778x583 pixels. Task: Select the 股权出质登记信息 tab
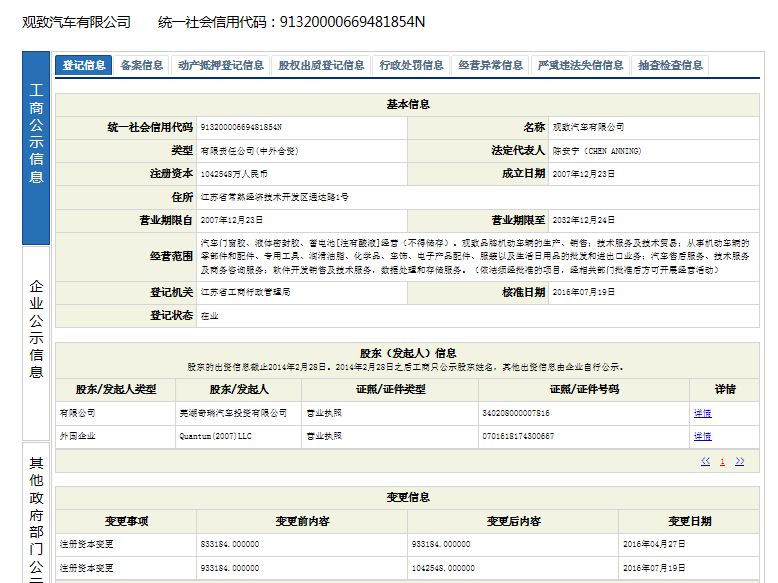(x=321, y=65)
